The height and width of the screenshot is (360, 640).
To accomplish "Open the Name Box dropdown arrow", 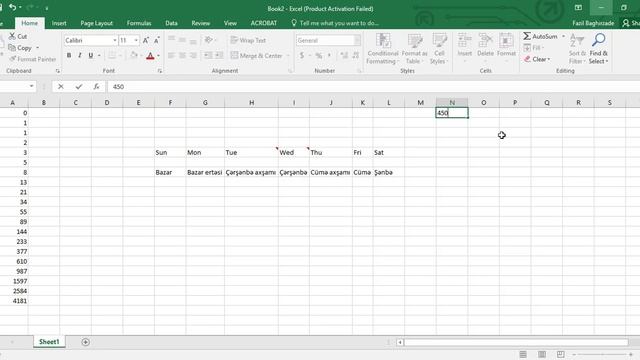I will click(31, 87).
